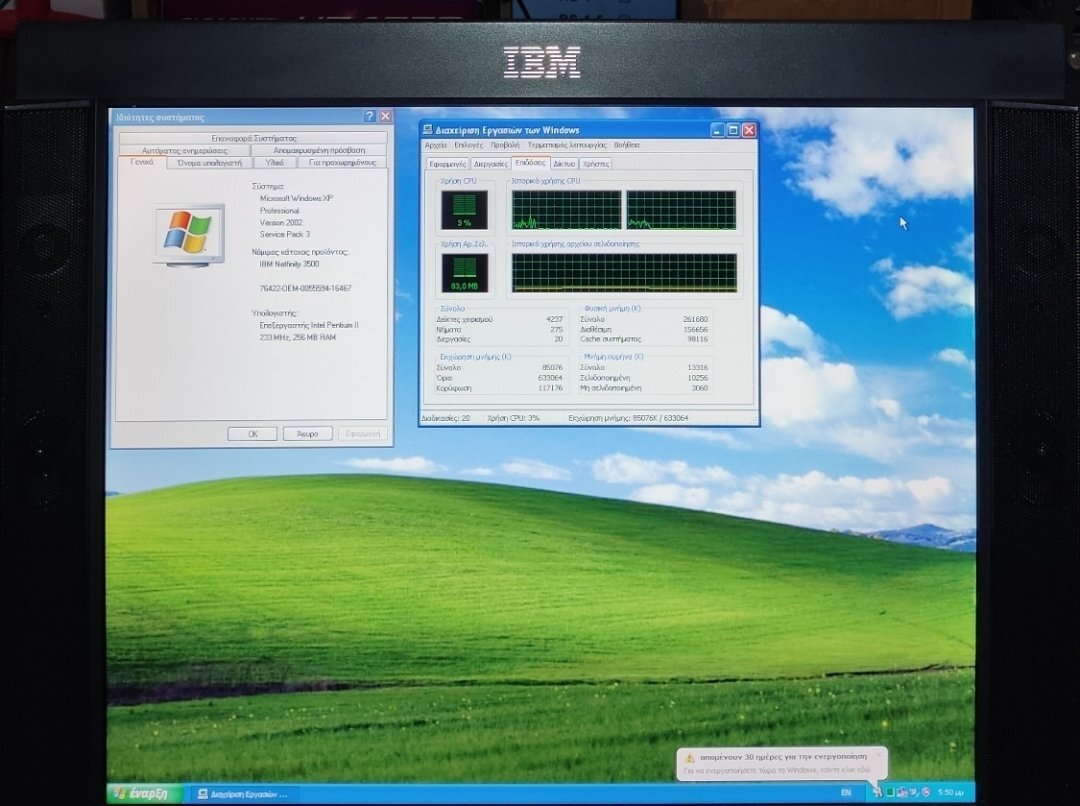Click the CPU usage meter showing 3 %
Viewport: 1080px width, 806px height.
coord(464,210)
